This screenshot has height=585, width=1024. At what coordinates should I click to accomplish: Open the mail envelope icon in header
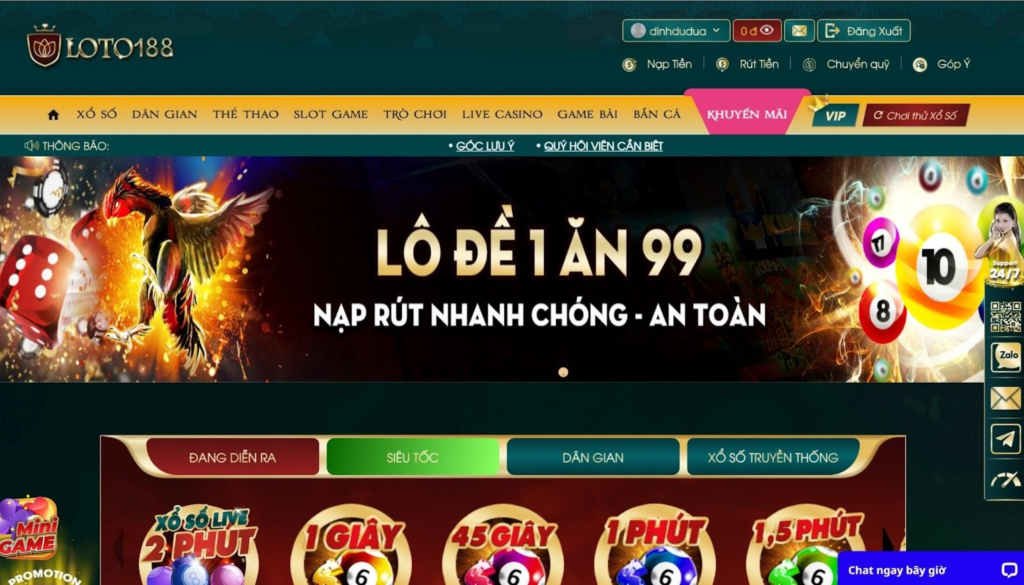[799, 31]
